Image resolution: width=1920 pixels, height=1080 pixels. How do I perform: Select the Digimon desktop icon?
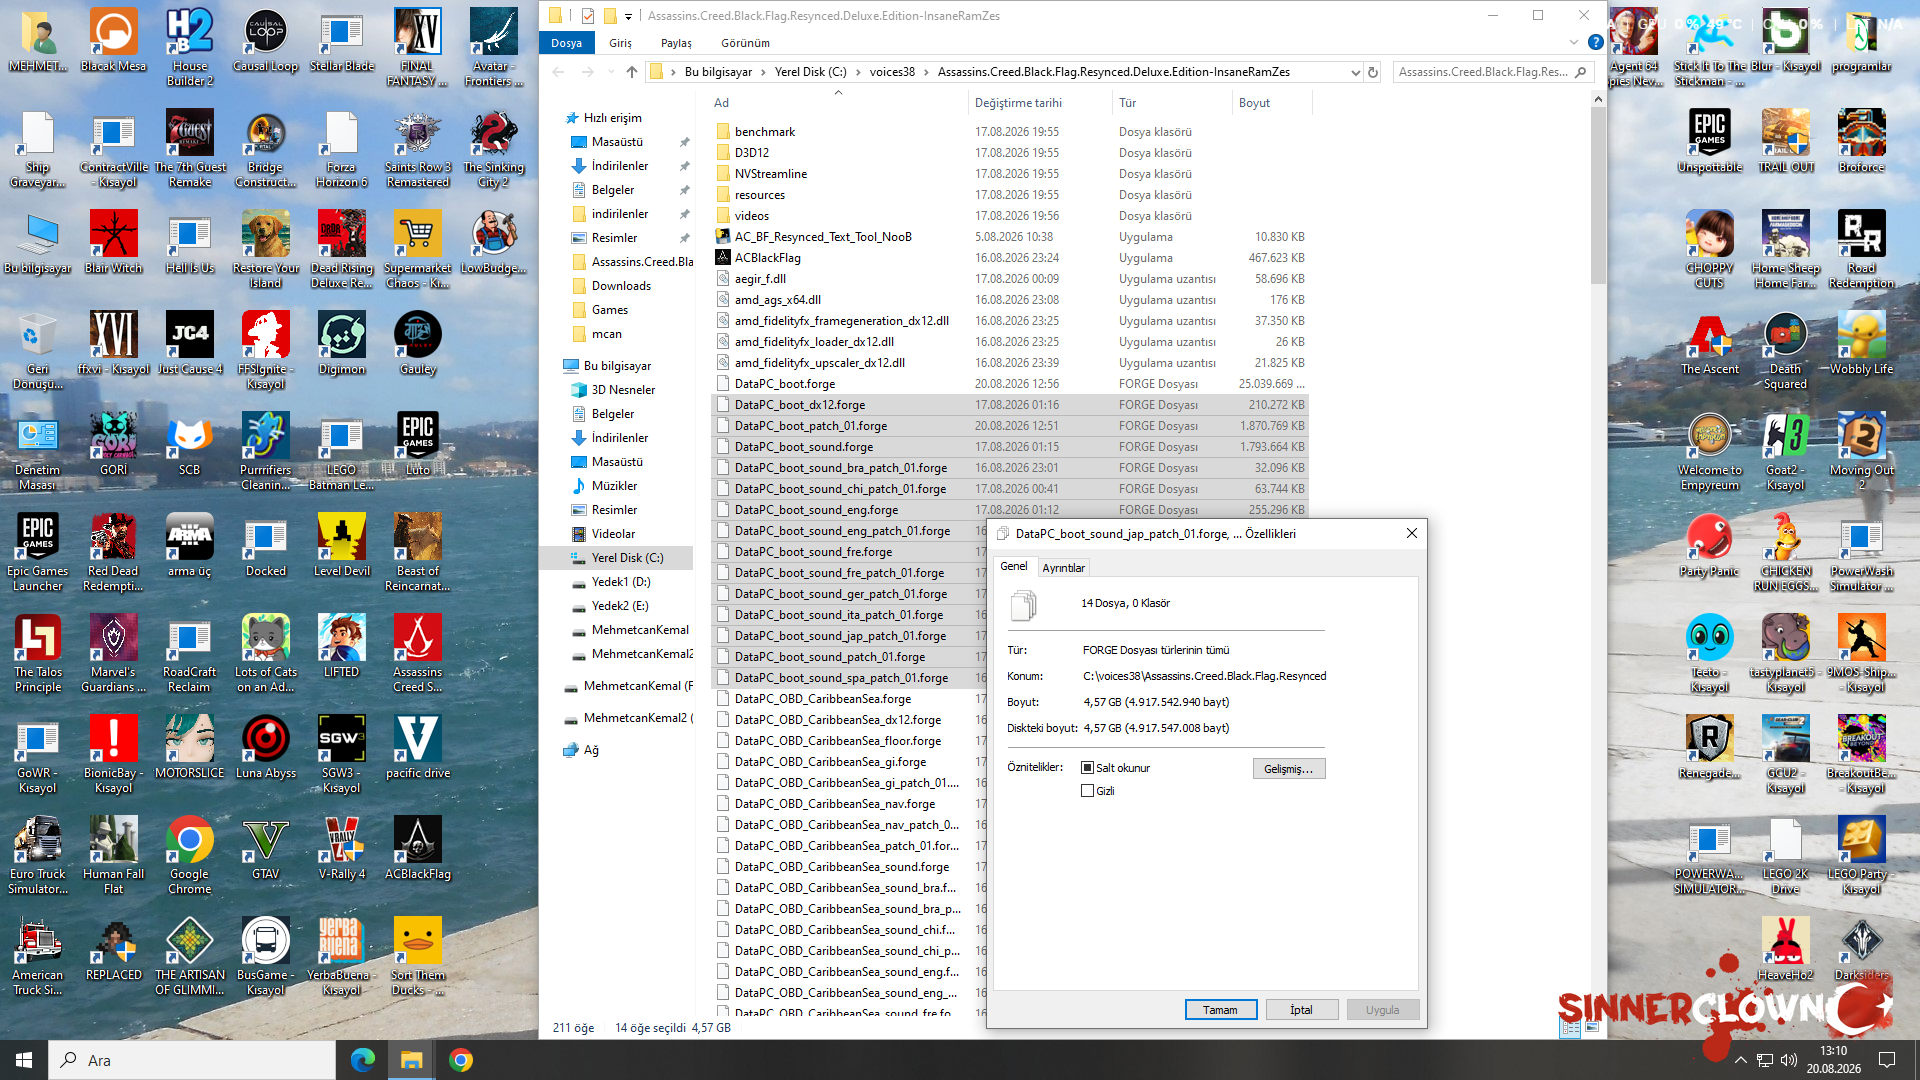pyautogui.click(x=341, y=344)
